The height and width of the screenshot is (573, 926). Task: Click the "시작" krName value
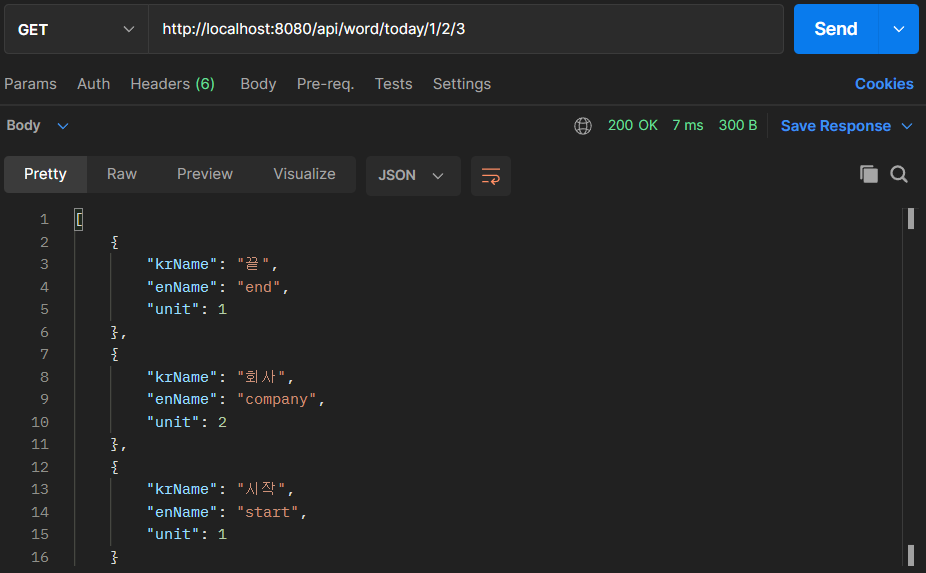261,489
